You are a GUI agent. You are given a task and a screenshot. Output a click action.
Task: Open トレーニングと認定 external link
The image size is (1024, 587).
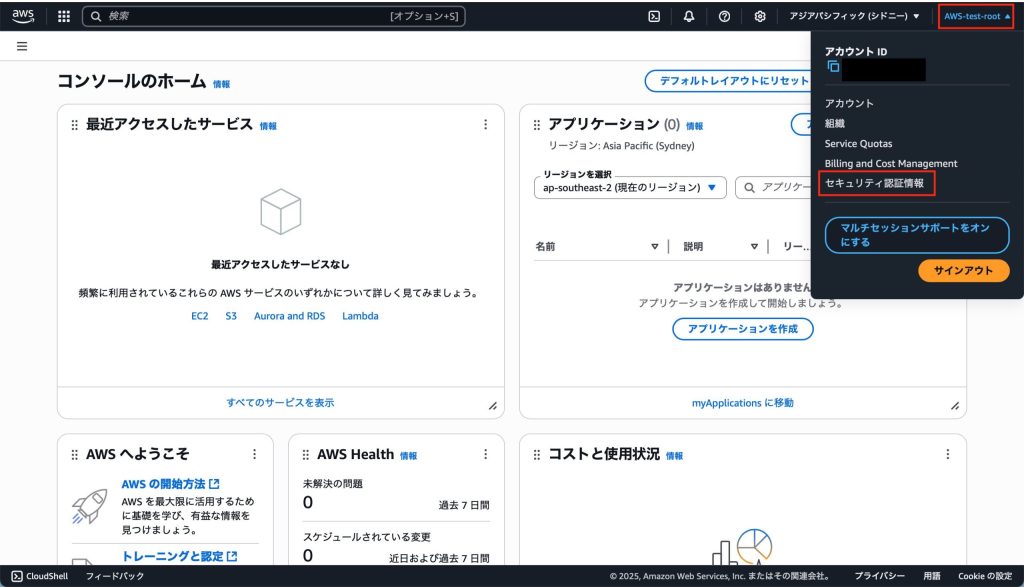tap(180, 556)
